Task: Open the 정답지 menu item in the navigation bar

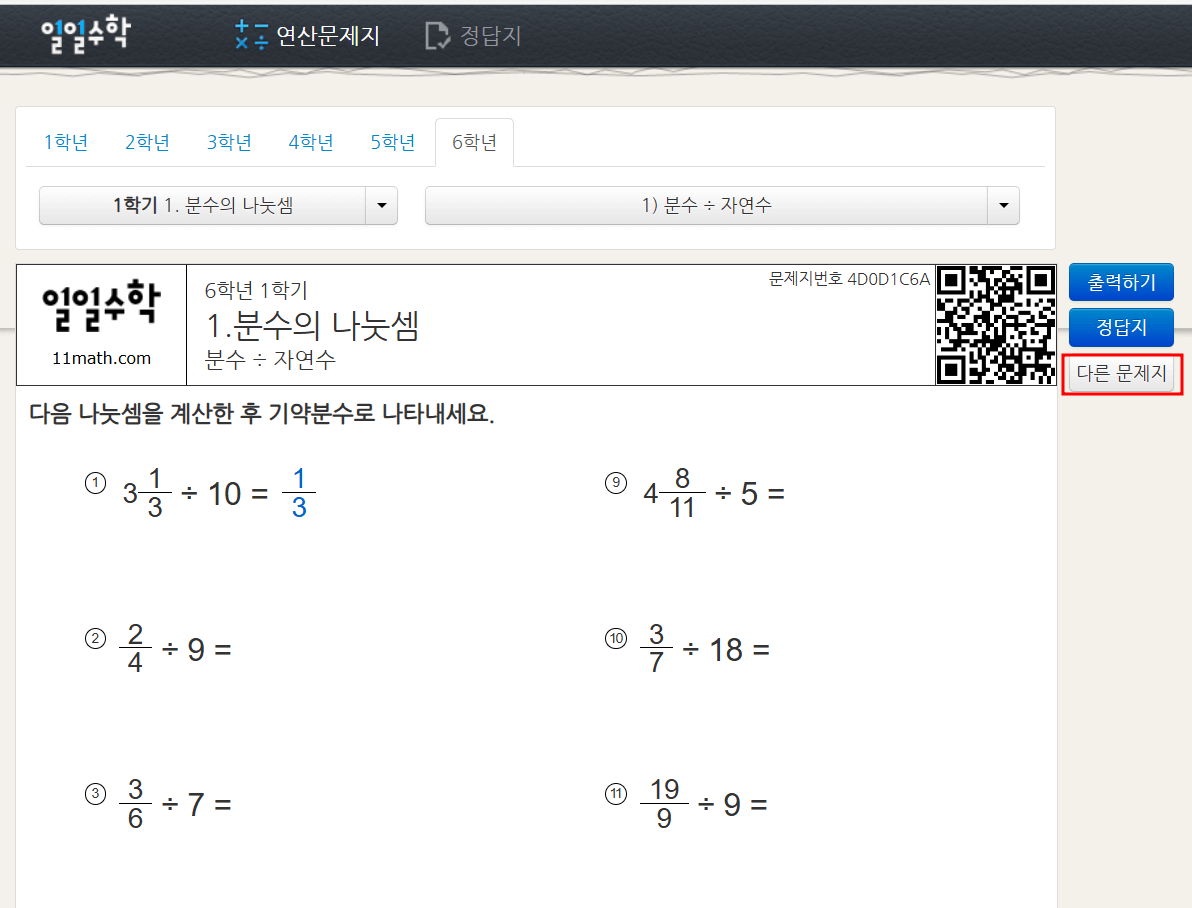Action: tap(490, 35)
